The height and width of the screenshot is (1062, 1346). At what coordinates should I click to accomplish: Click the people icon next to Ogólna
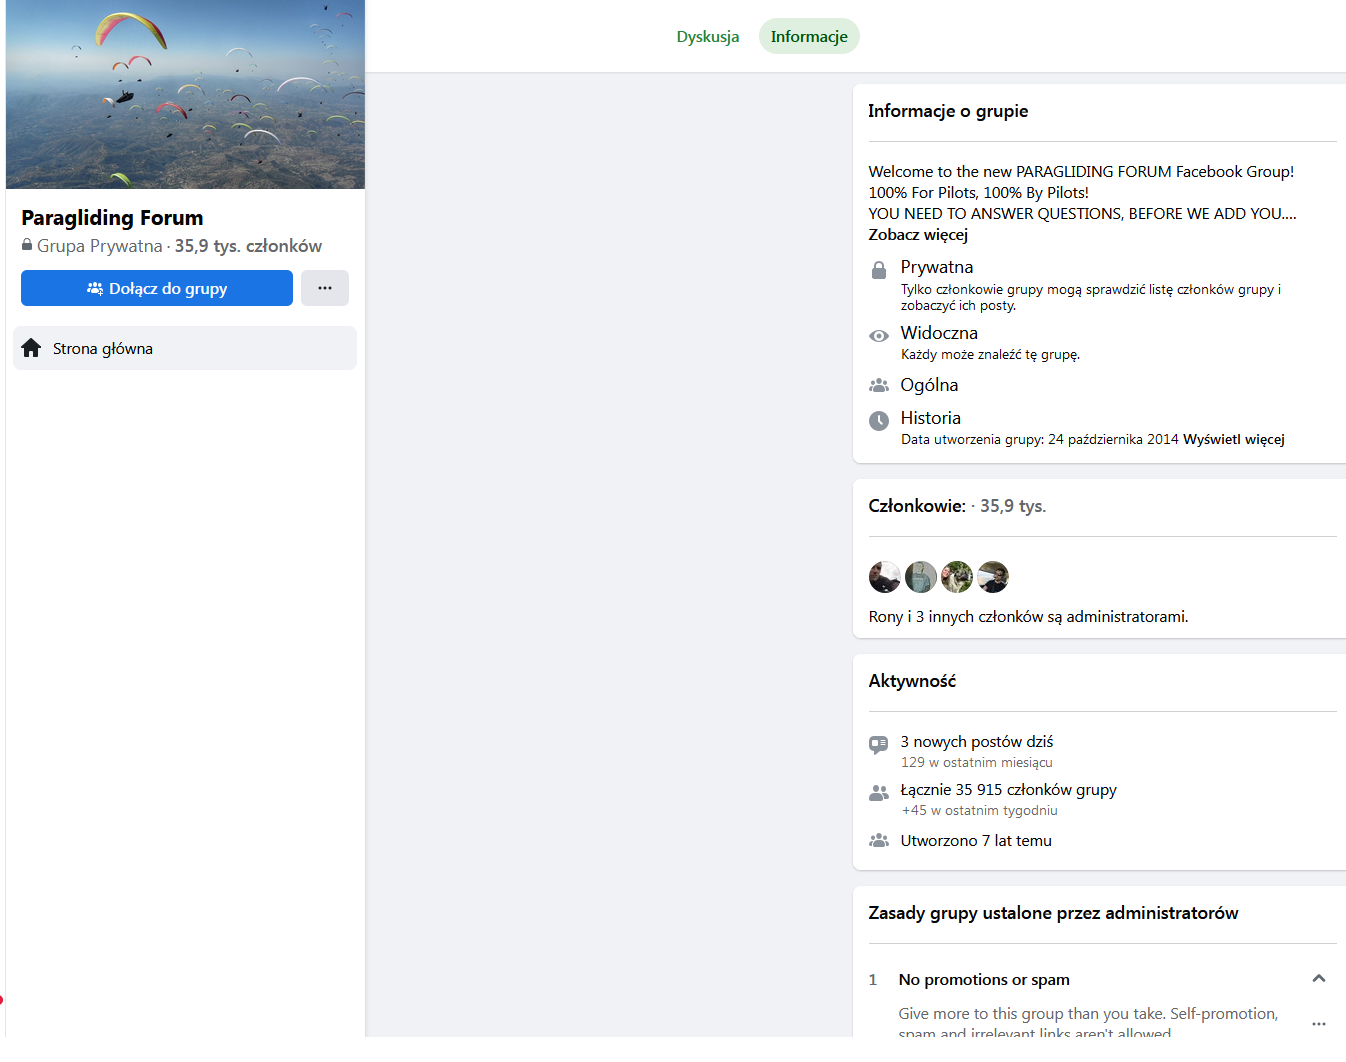[879, 385]
